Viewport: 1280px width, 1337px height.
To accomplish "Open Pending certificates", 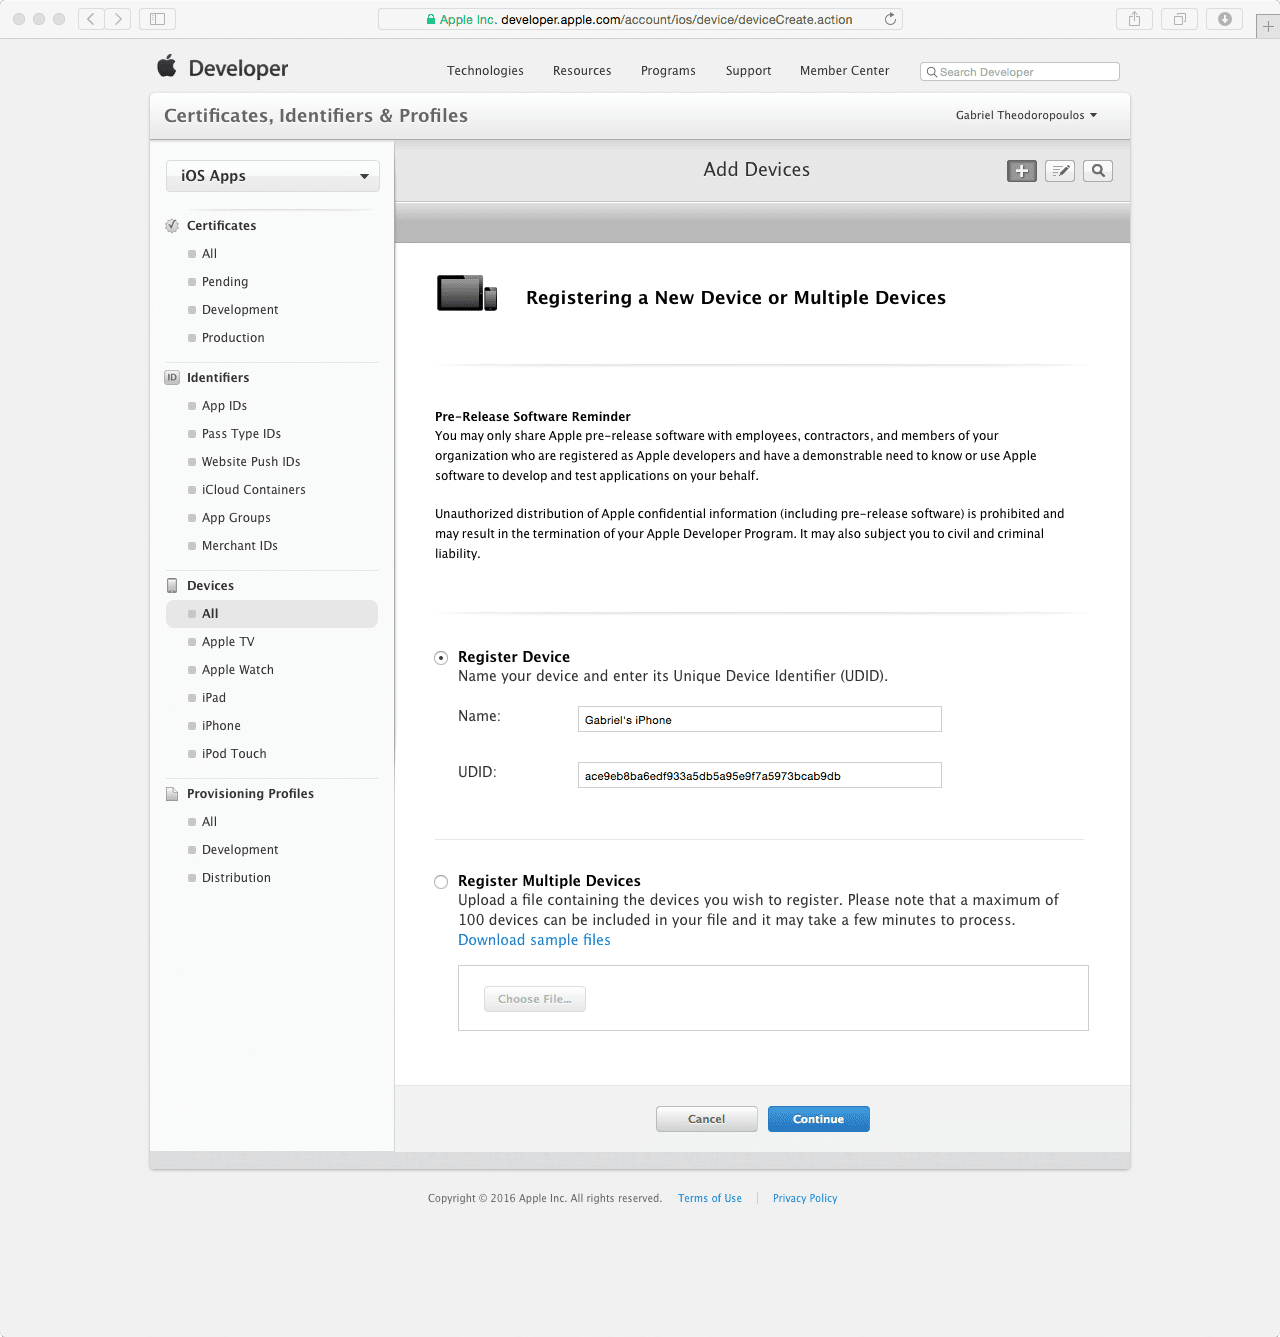I will pos(225,282).
